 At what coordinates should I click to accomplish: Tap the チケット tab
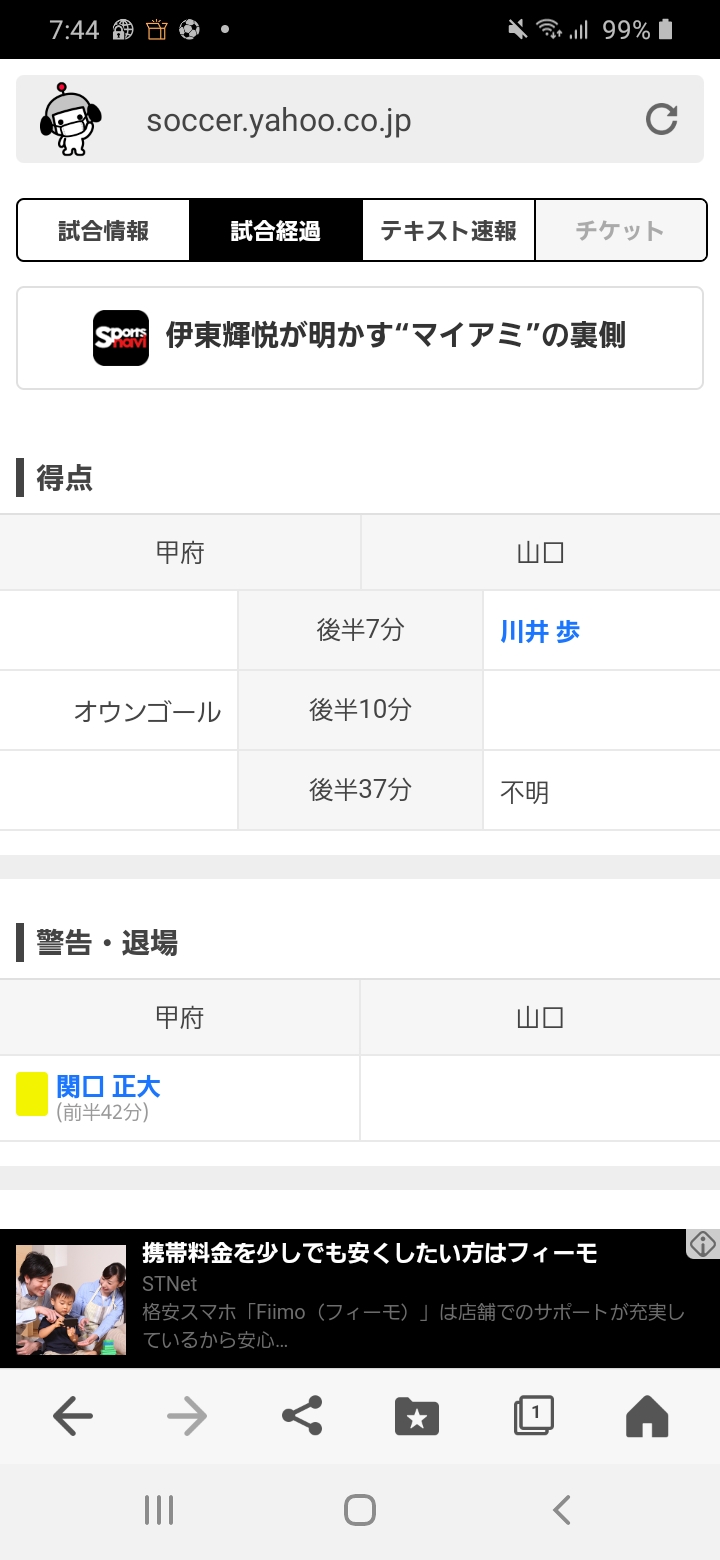pos(620,231)
